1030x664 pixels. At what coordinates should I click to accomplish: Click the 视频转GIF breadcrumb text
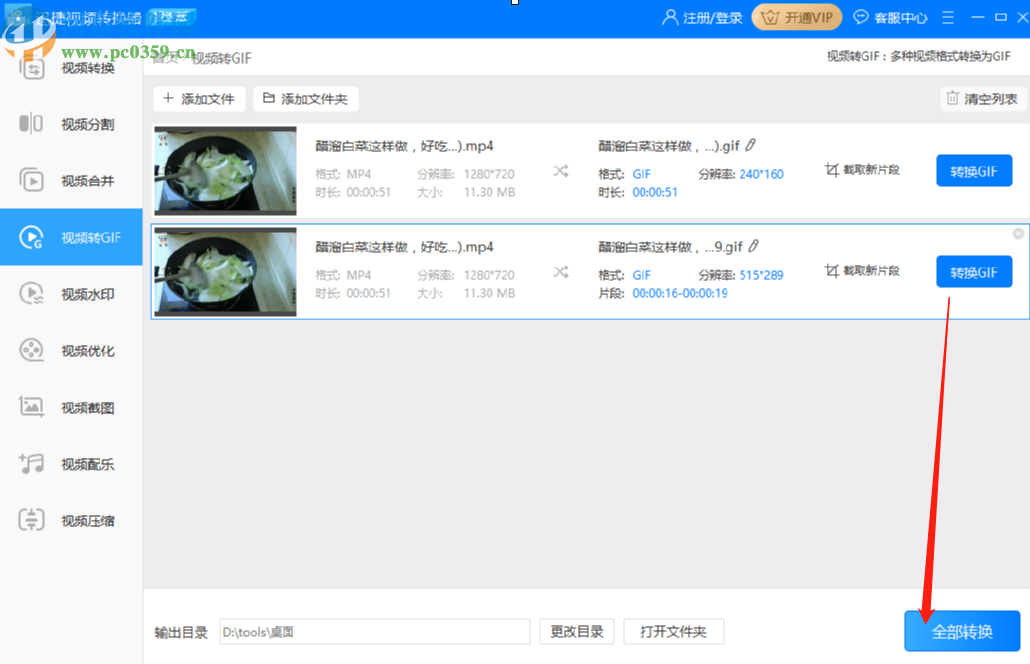pos(221,58)
